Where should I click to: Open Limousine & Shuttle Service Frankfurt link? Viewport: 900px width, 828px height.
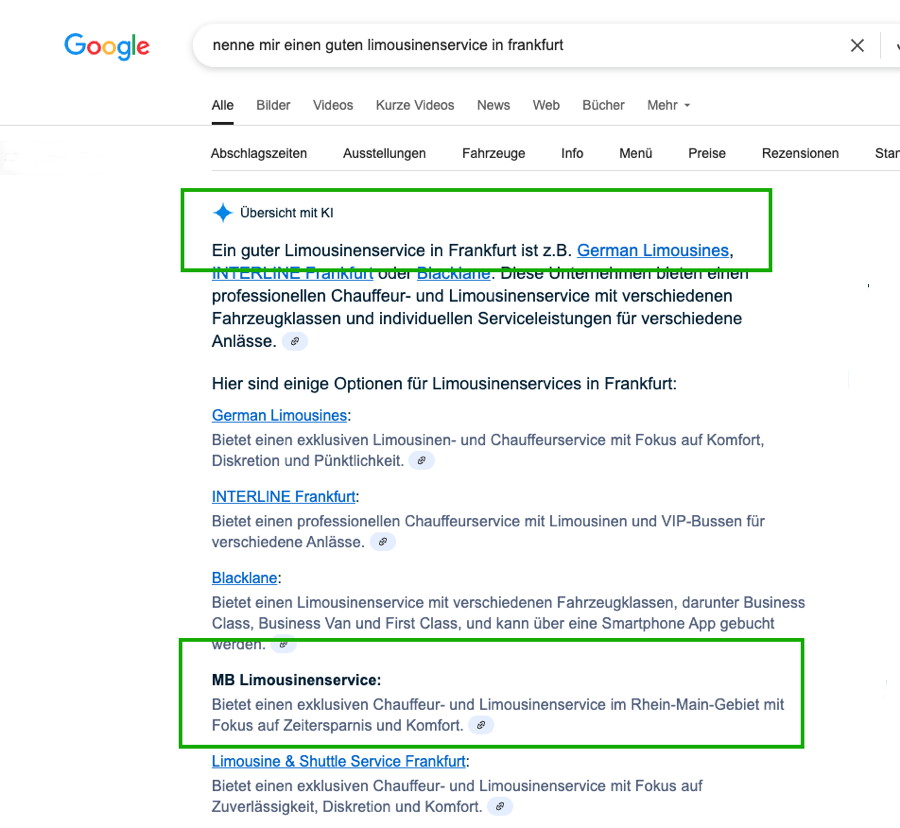coord(339,761)
